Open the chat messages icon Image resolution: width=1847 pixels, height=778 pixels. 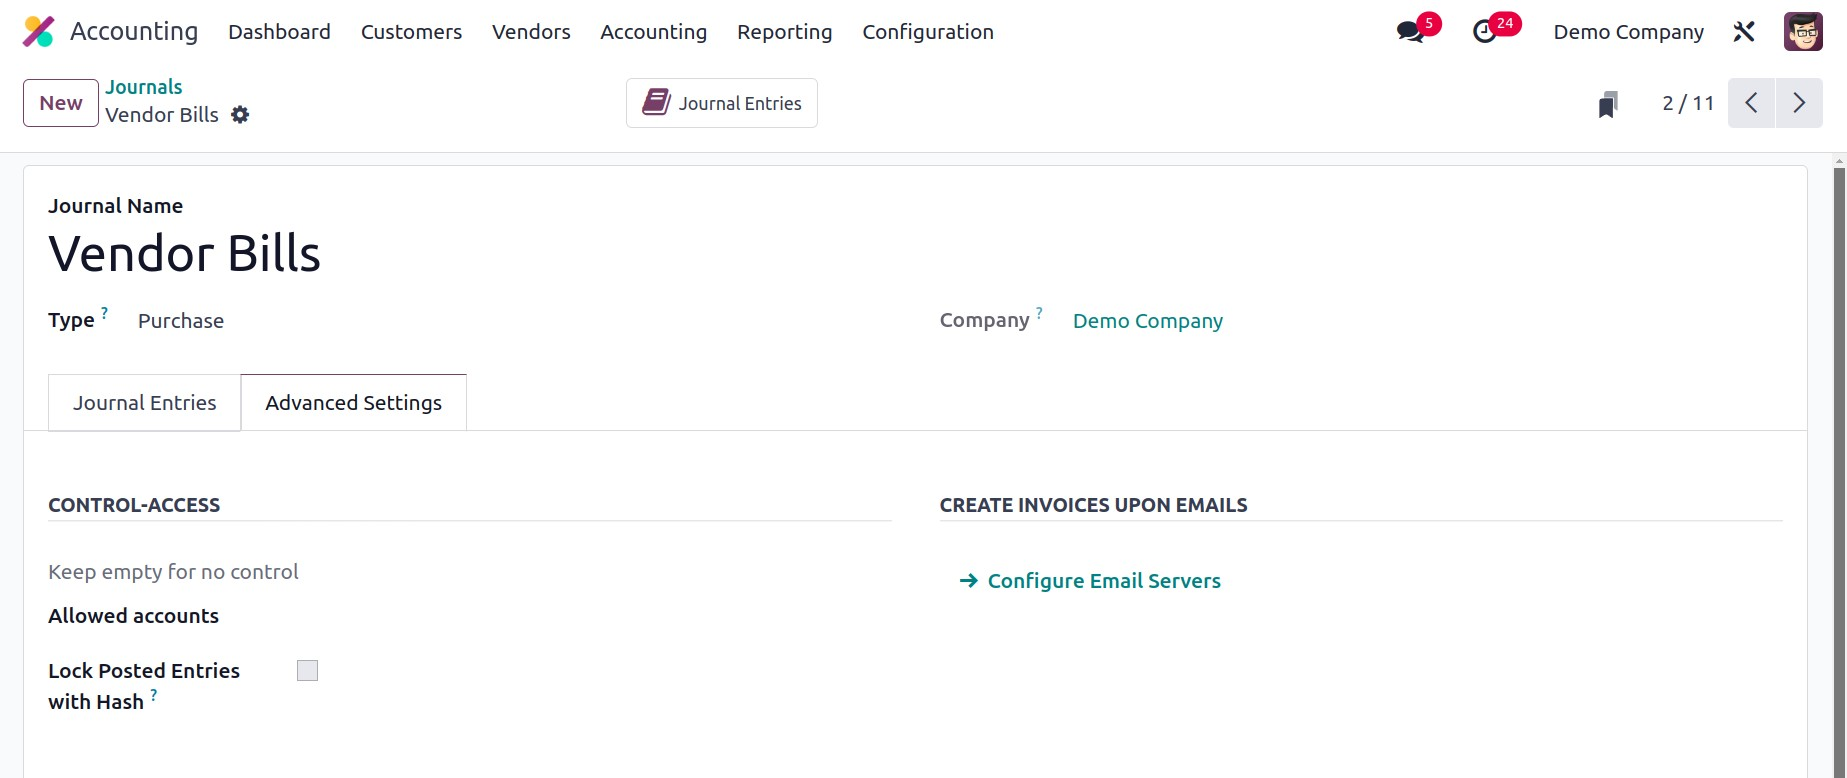point(1411,32)
